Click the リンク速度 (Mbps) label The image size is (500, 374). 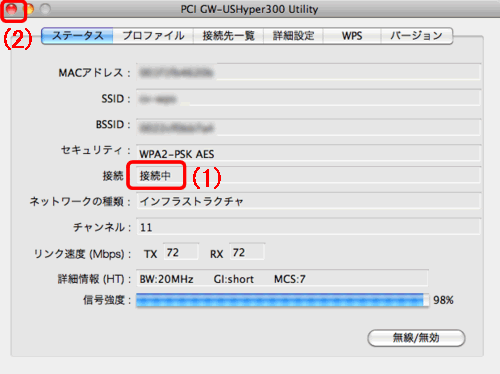[x=82, y=254]
